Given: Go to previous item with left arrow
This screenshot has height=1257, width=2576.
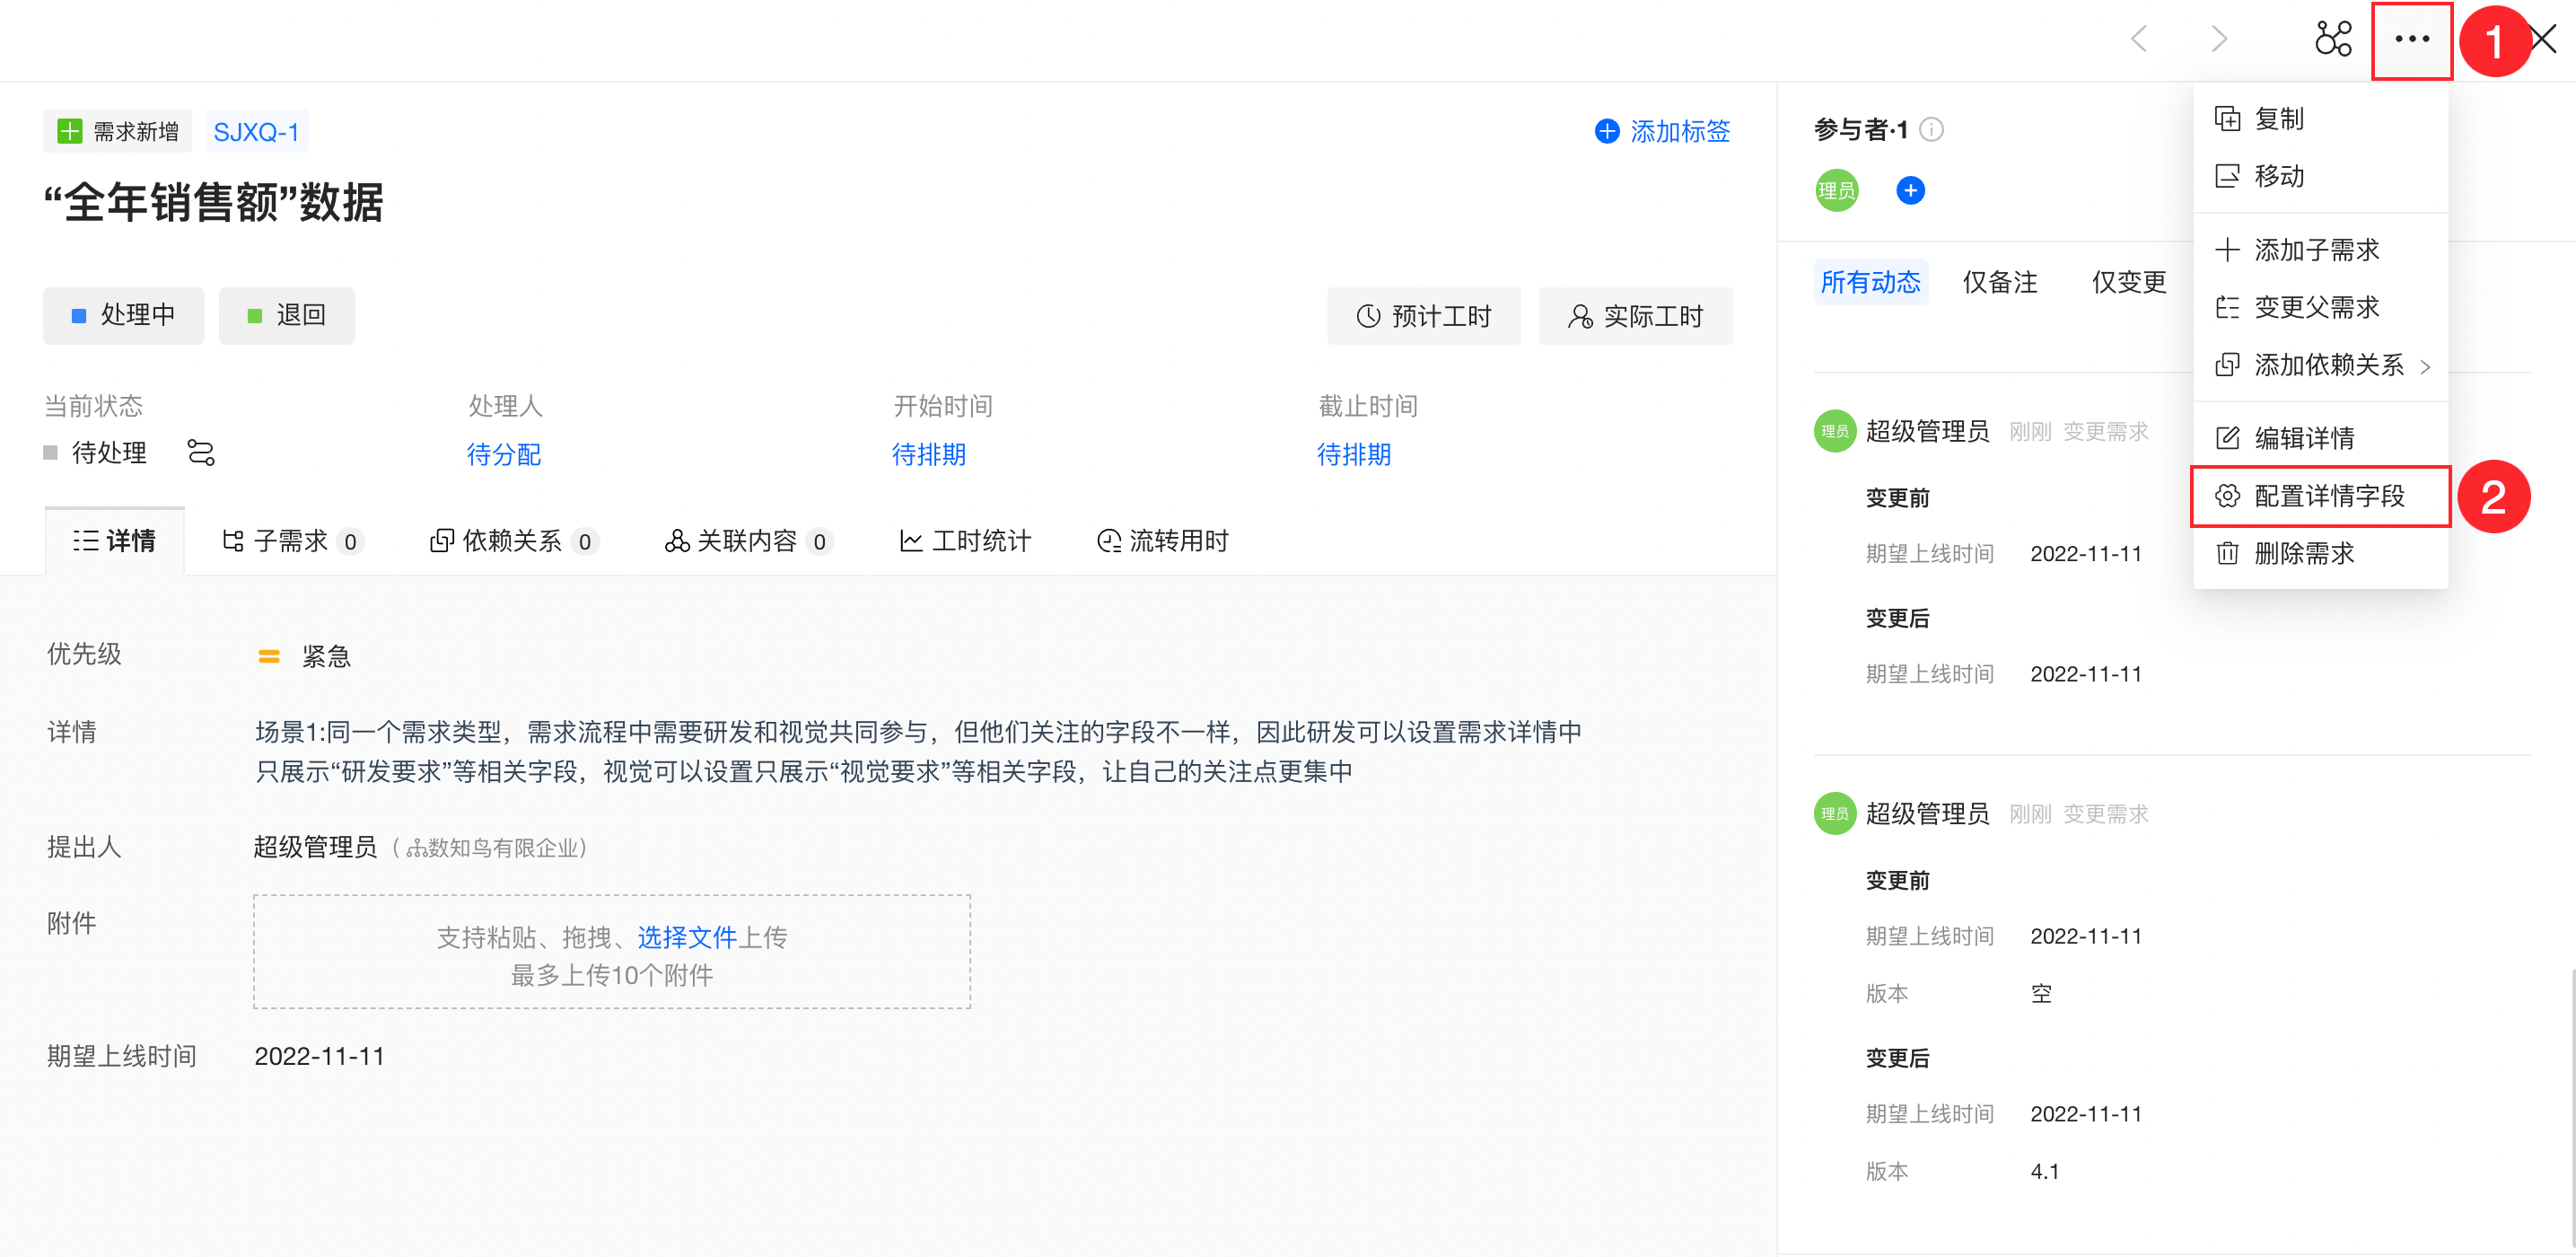Looking at the screenshot, I should coord(2139,40).
